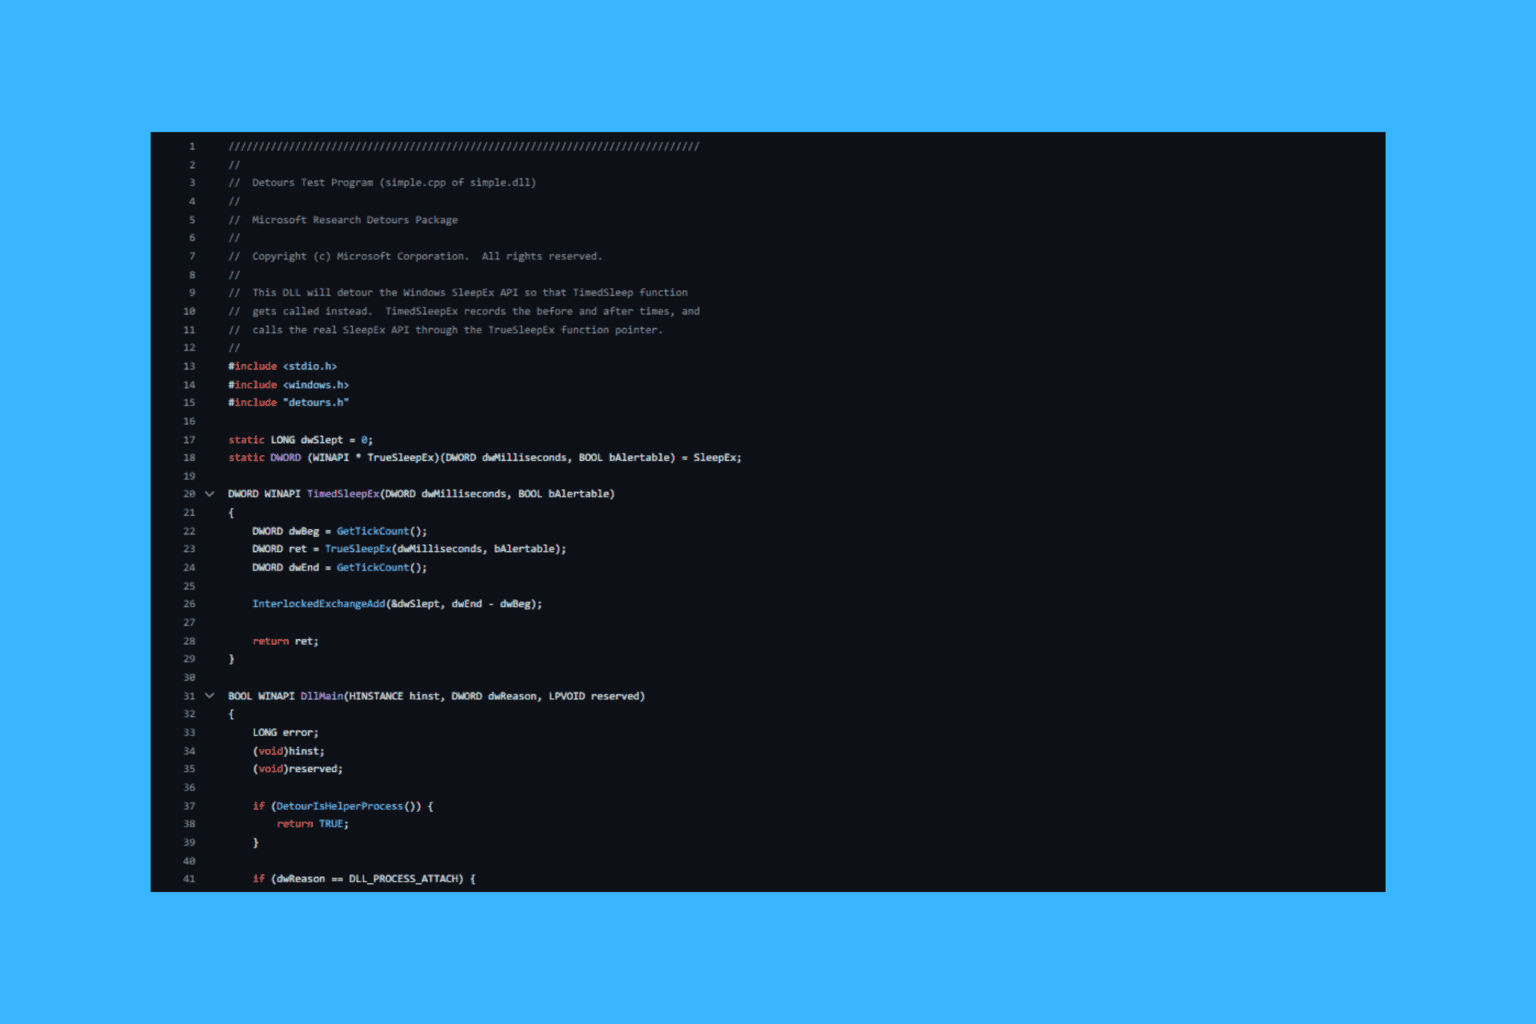Select line number 9
This screenshot has width=1536, height=1024.
(x=192, y=293)
